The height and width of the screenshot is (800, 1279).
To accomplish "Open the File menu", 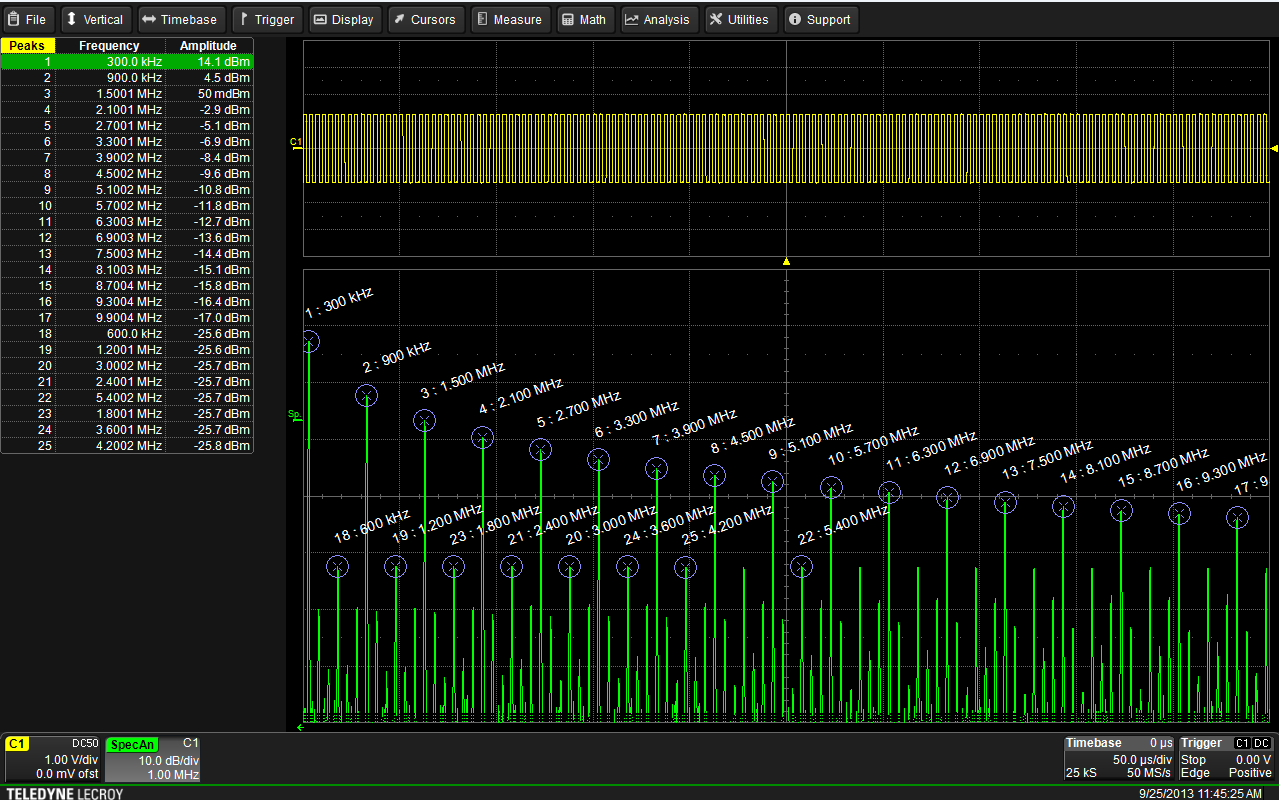I will (x=28, y=19).
